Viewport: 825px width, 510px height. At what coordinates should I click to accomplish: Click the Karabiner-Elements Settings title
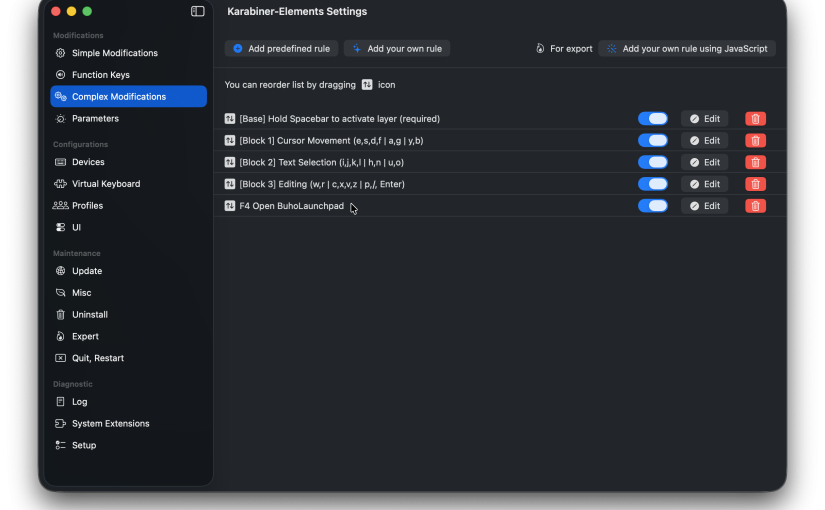coord(297,11)
